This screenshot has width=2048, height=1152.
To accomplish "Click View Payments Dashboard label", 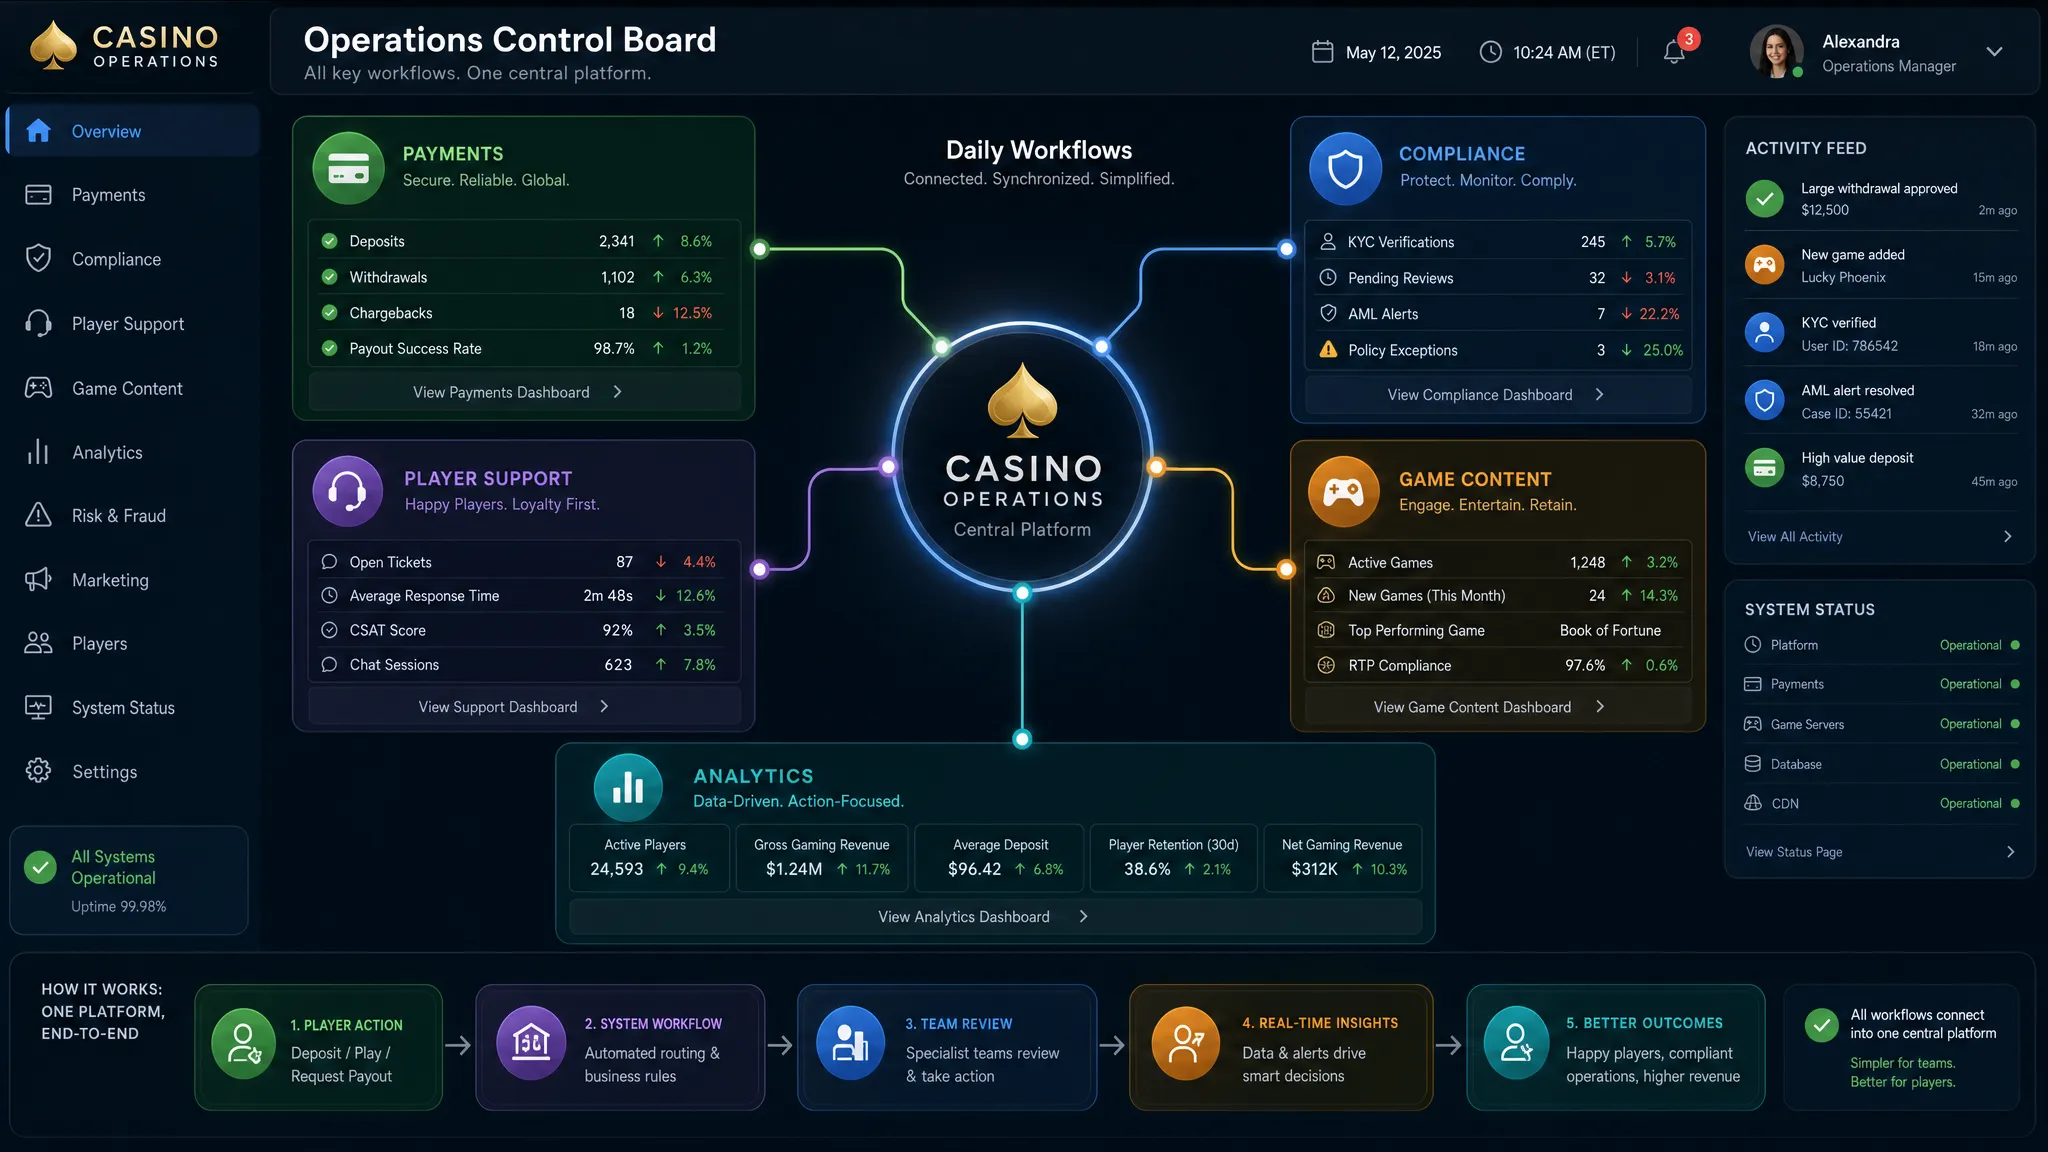I will 501,392.
